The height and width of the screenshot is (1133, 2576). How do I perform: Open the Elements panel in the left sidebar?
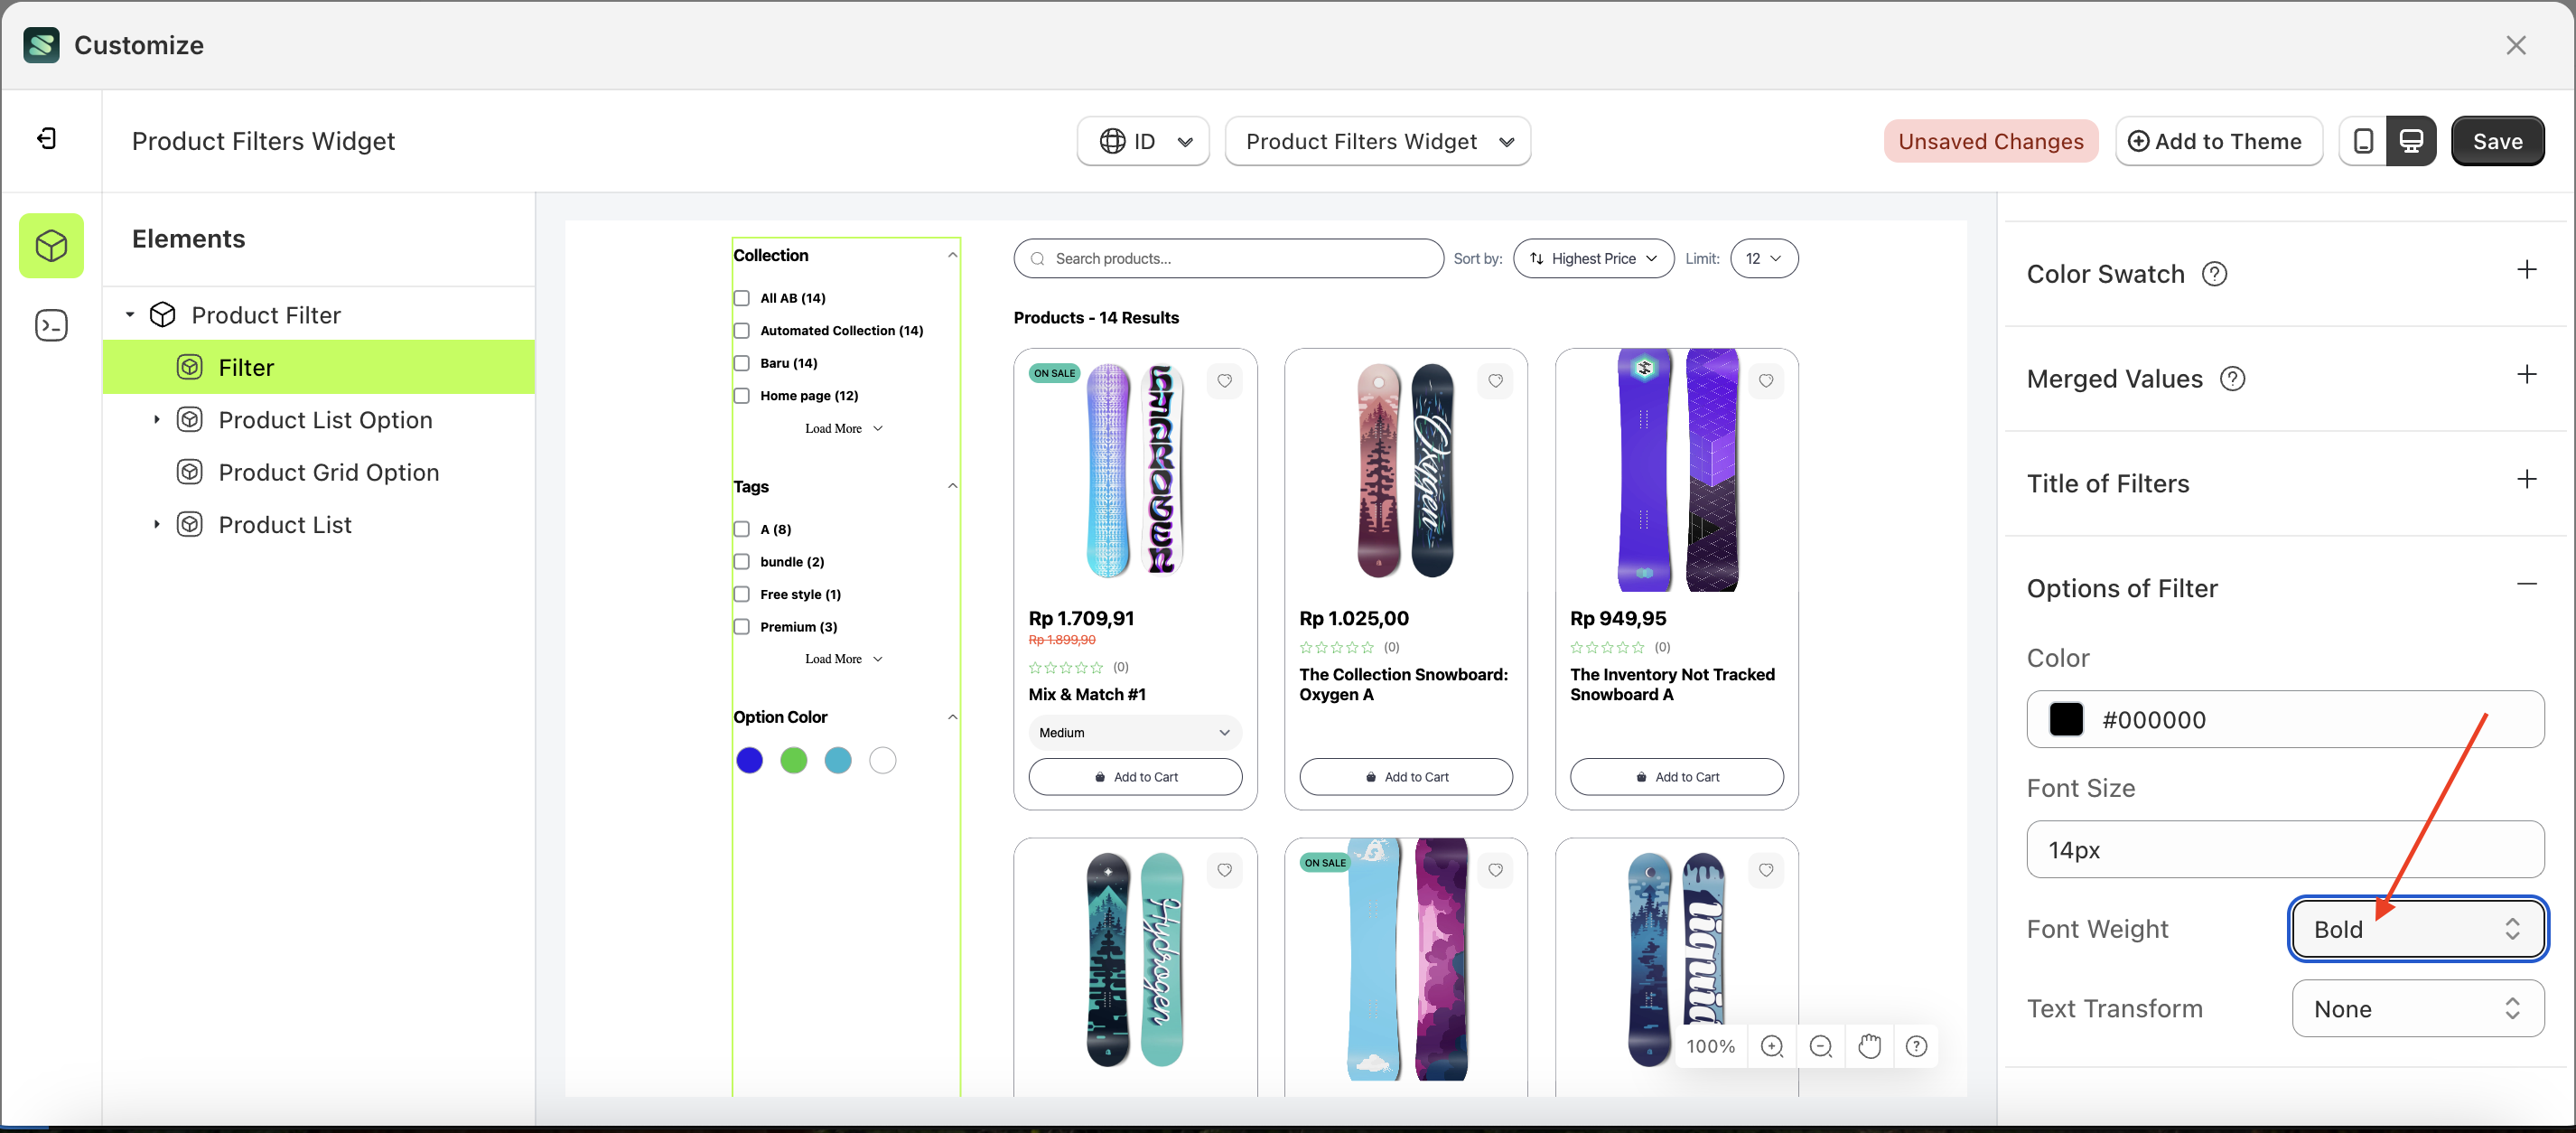[x=51, y=245]
